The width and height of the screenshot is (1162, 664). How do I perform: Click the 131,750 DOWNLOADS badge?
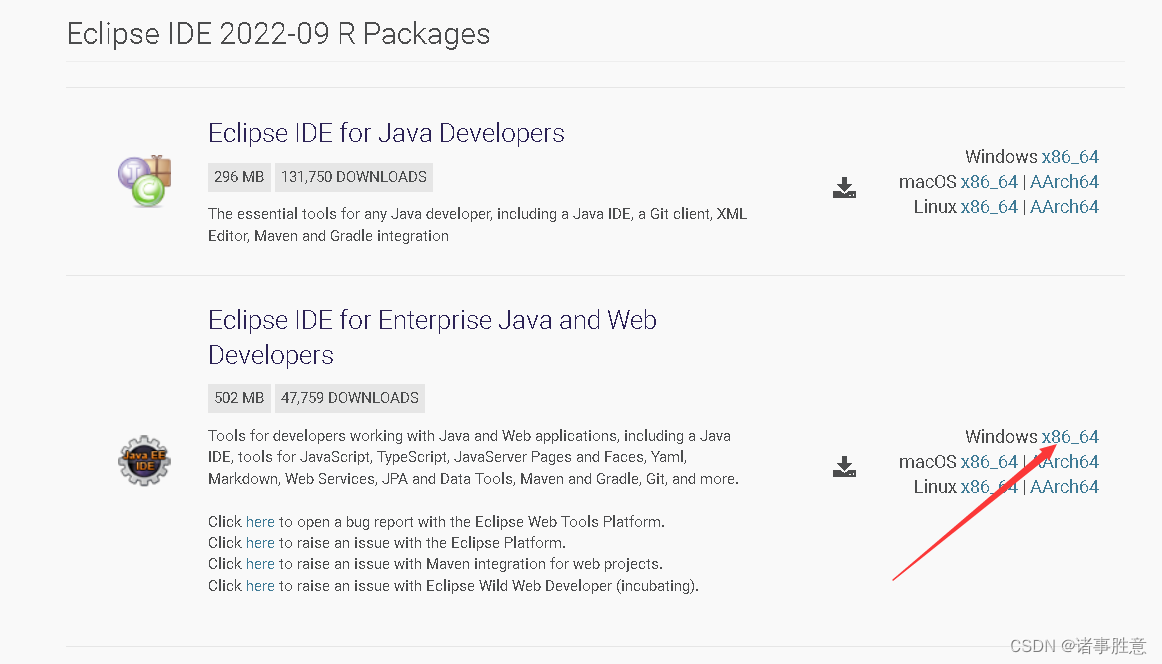tap(353, 177)
